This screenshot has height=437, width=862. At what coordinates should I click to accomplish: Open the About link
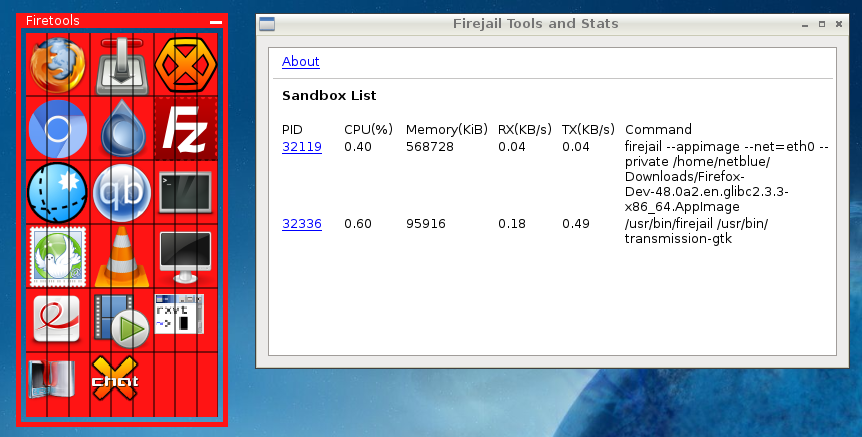click(x=301, y=62)
